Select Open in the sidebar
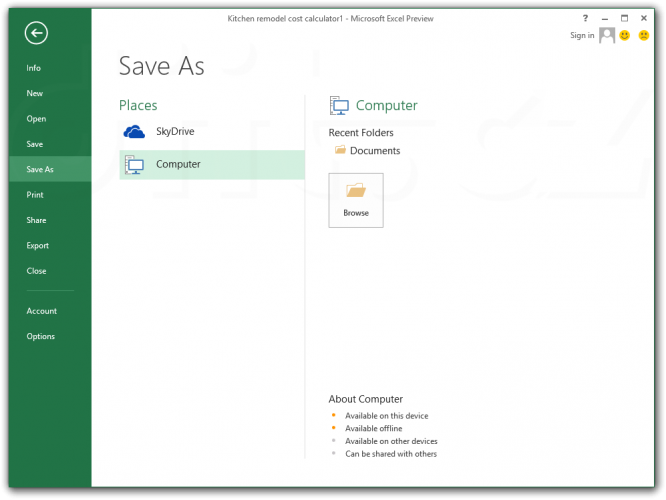The width and height of the screenshot is (666, 500). coord(36,119)
